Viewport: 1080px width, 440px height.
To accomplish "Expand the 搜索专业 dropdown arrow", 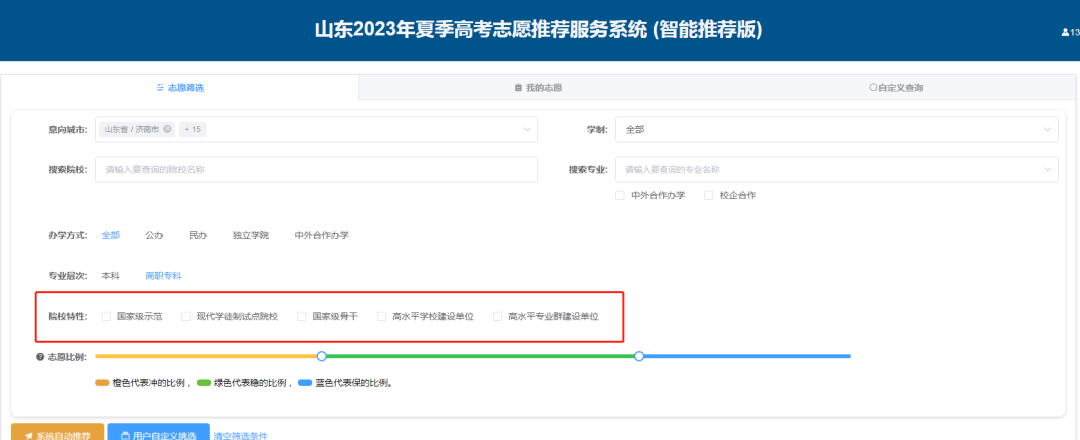I will tap(1047, 169).
